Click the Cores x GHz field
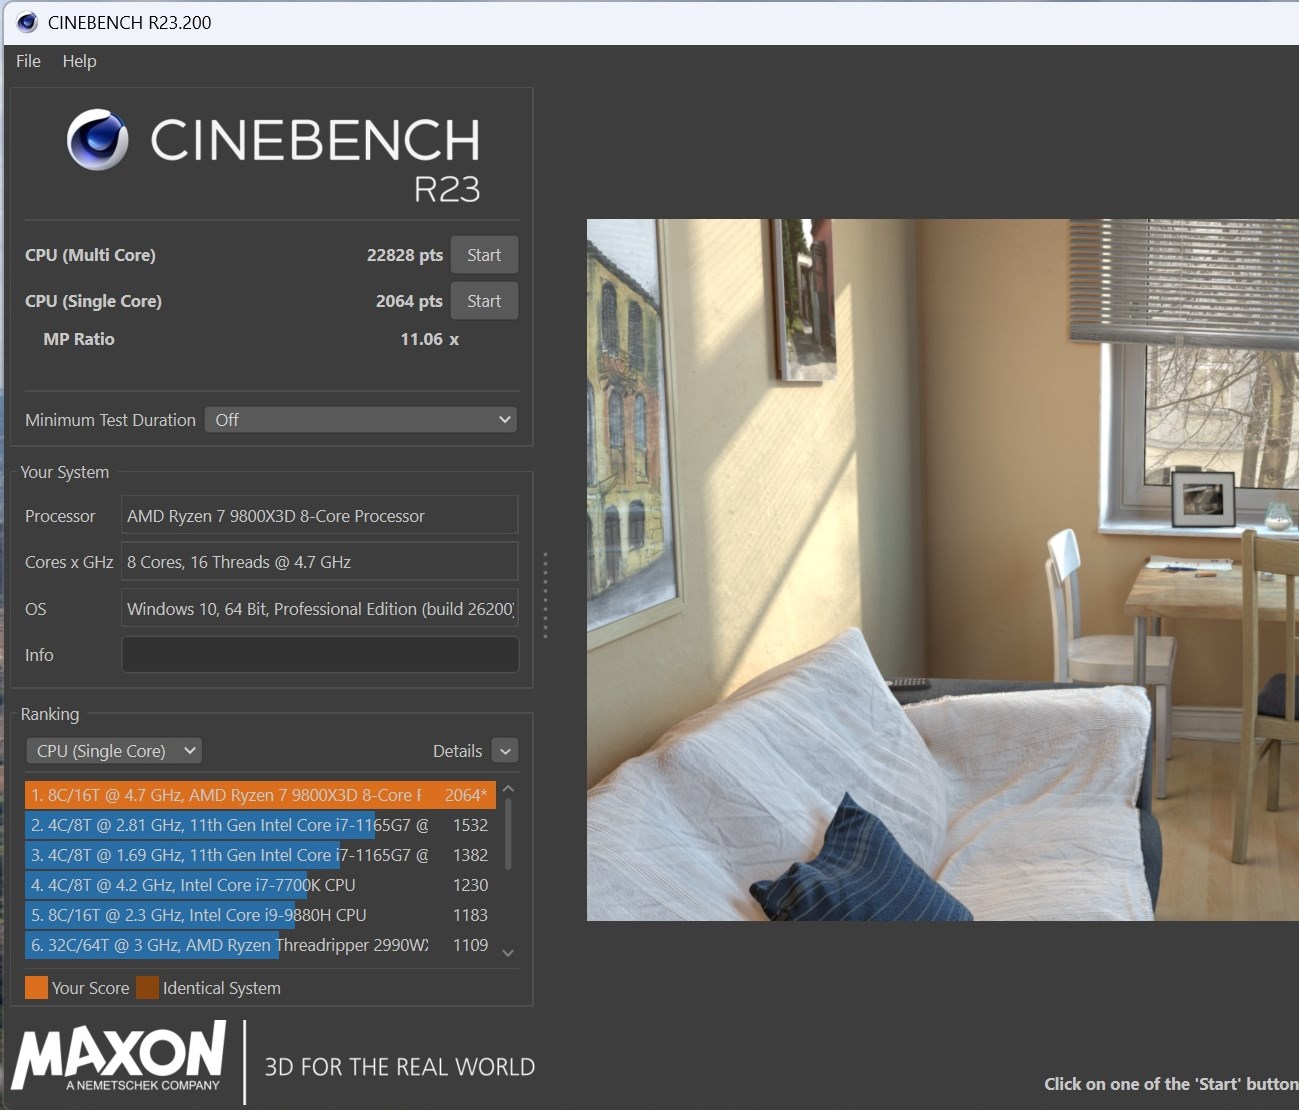The height and width of the screenshot is (1110, 1299). (320, 562)
